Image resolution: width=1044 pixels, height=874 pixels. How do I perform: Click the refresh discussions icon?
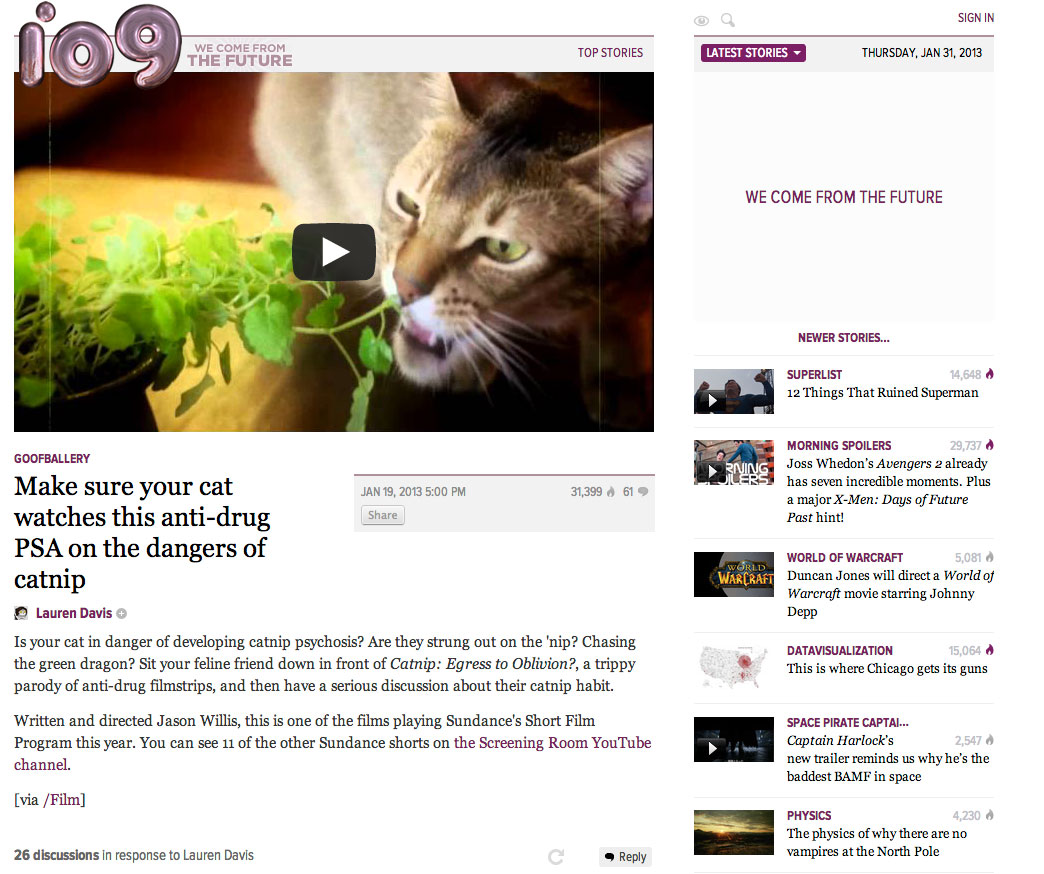pyautogui.click(x=556, y=857)
